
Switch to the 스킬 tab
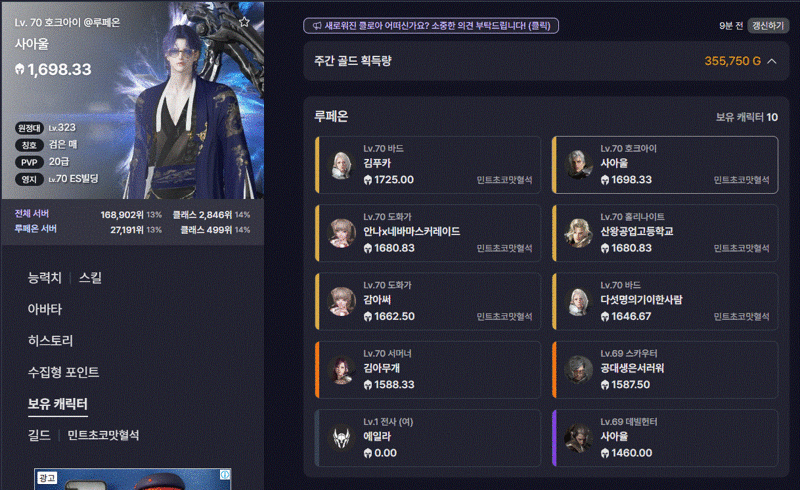click(90, 278)
